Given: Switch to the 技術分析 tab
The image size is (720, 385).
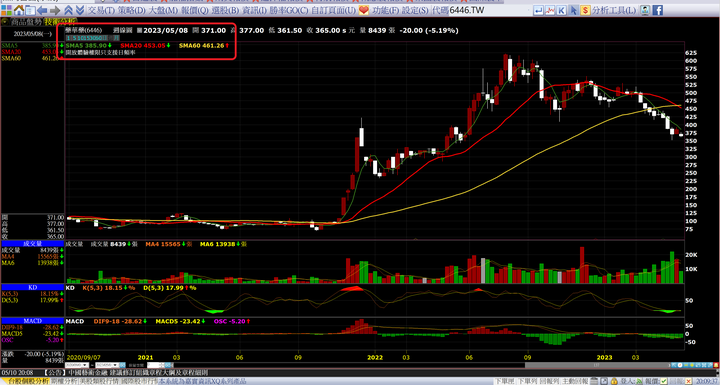Looking at the screenshot, I should 60,22.
